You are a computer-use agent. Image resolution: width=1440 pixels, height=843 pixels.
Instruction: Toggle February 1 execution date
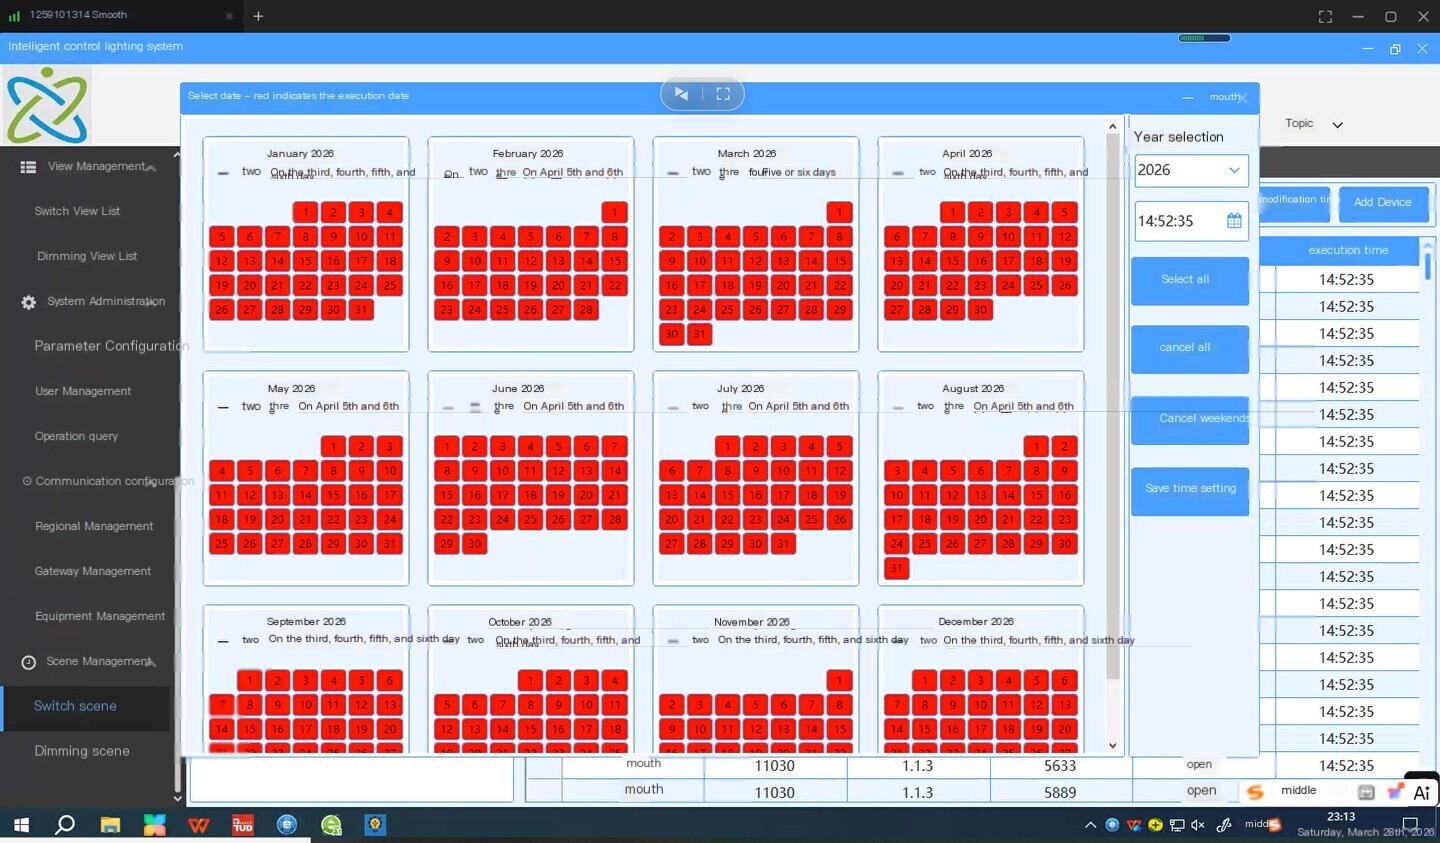(614, 212)
